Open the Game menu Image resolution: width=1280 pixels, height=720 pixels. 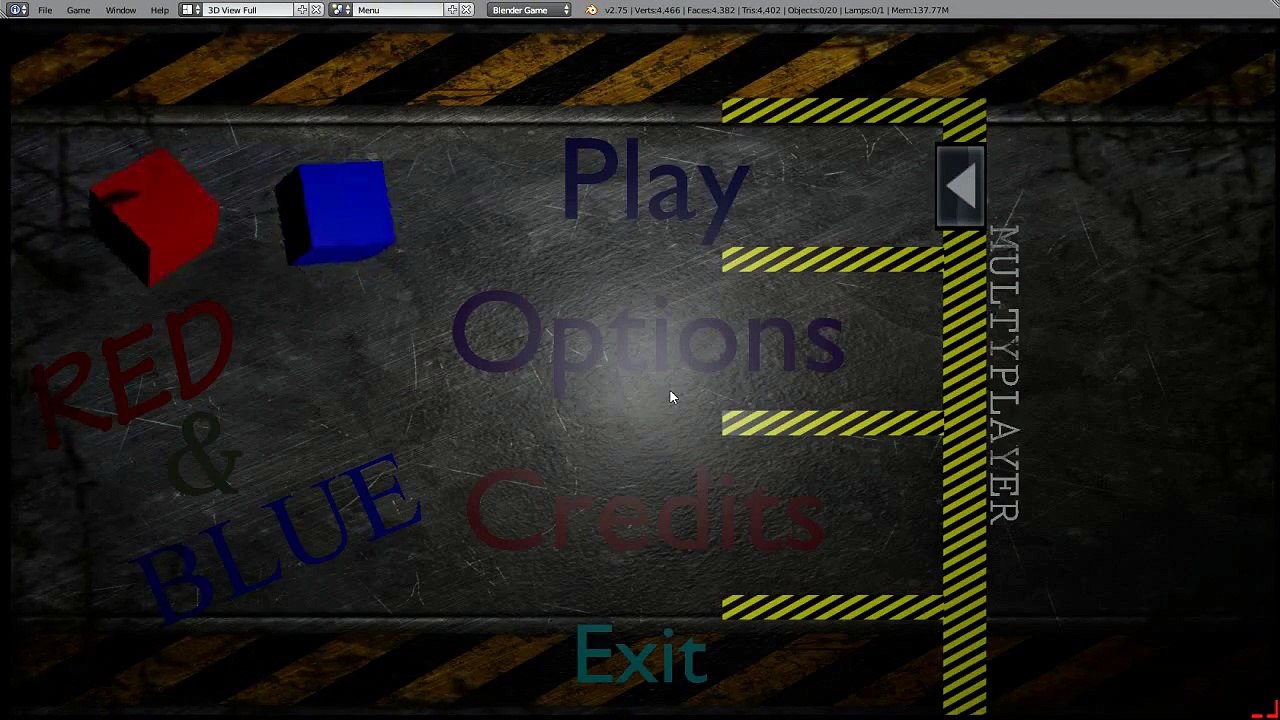78,10
